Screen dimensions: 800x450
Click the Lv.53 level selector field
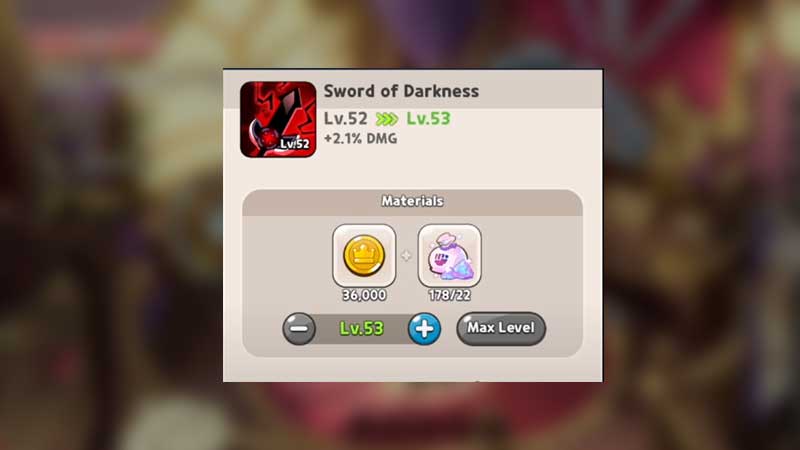(362, 329)
